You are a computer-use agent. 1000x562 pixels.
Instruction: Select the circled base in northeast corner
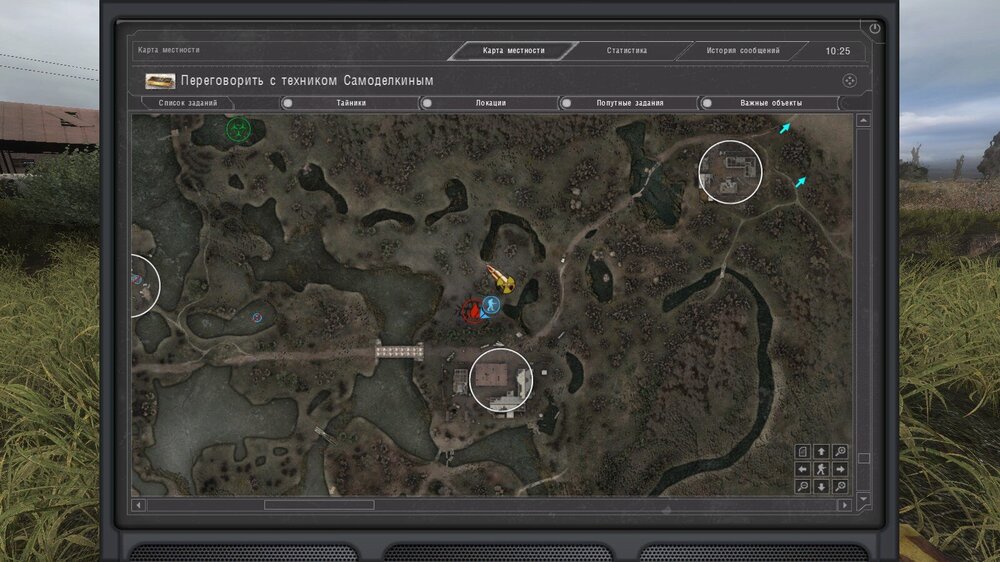coord(730,172)
